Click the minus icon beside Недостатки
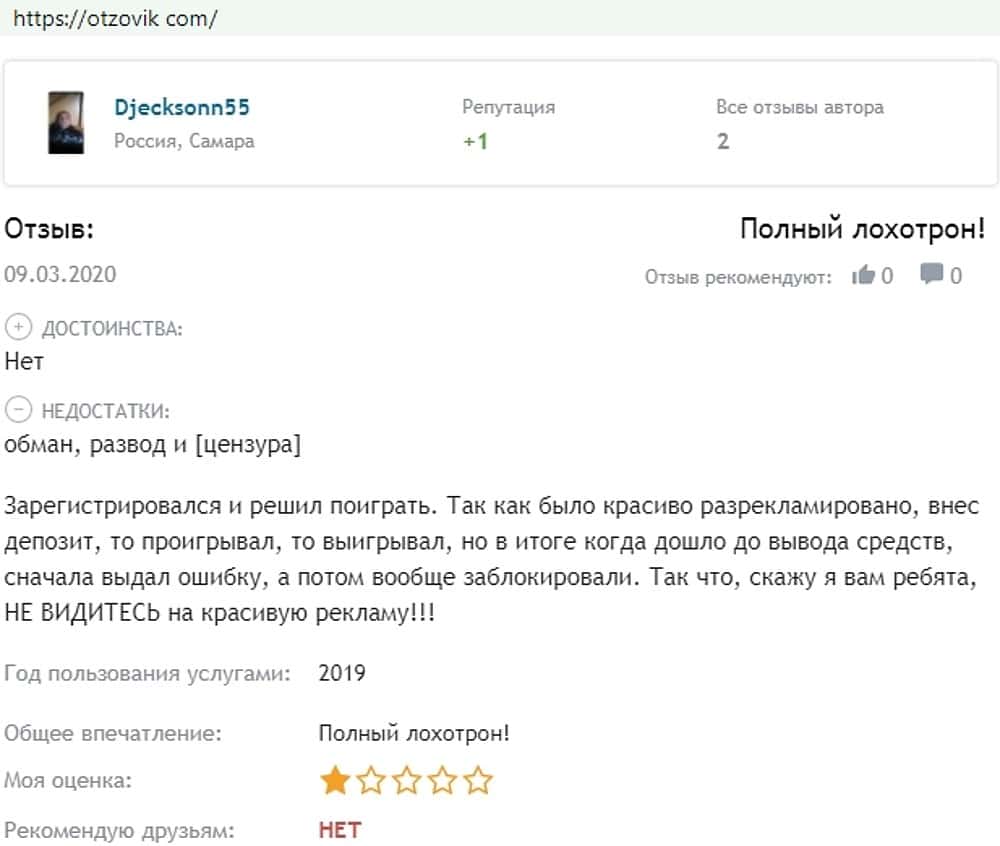 [18, 410]
